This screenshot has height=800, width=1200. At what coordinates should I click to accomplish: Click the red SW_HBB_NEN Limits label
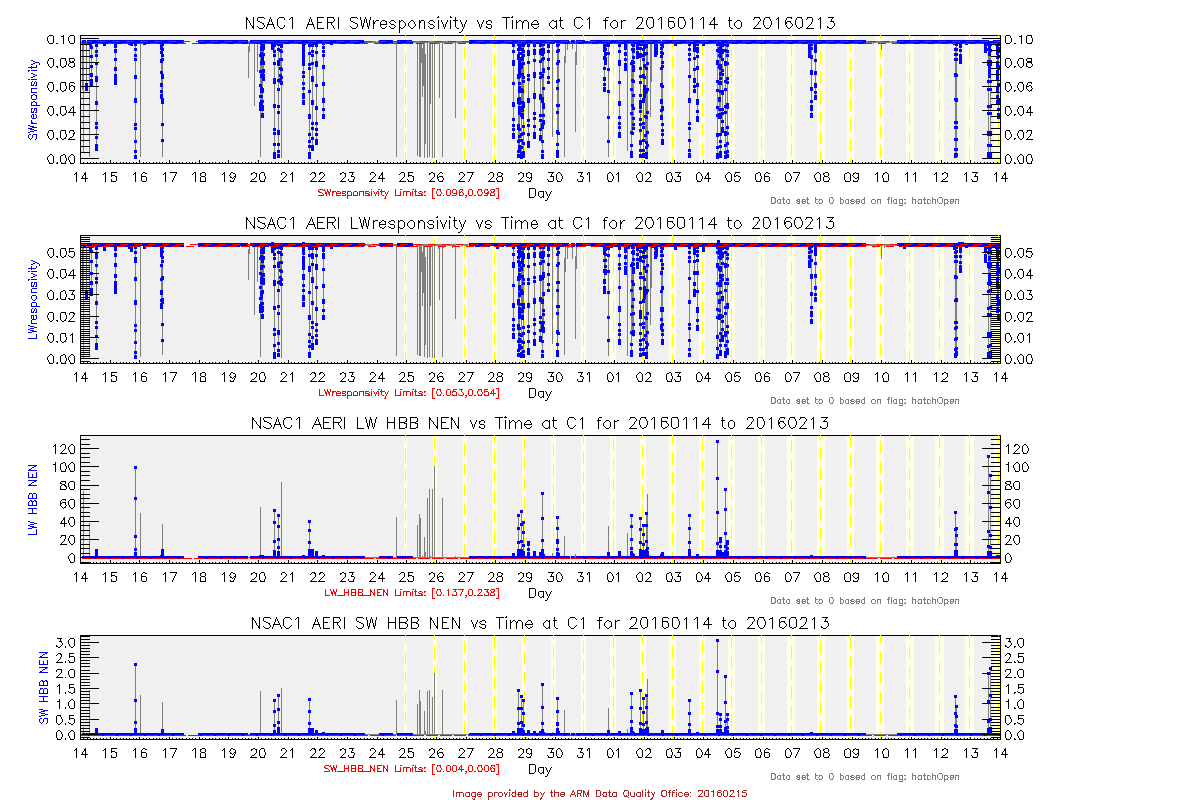tap(412, 769)
